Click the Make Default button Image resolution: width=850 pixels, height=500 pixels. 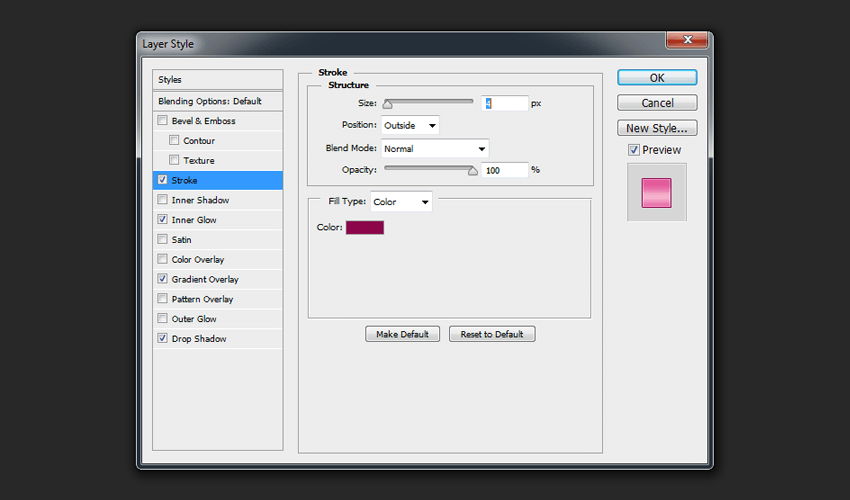(403, 334)
